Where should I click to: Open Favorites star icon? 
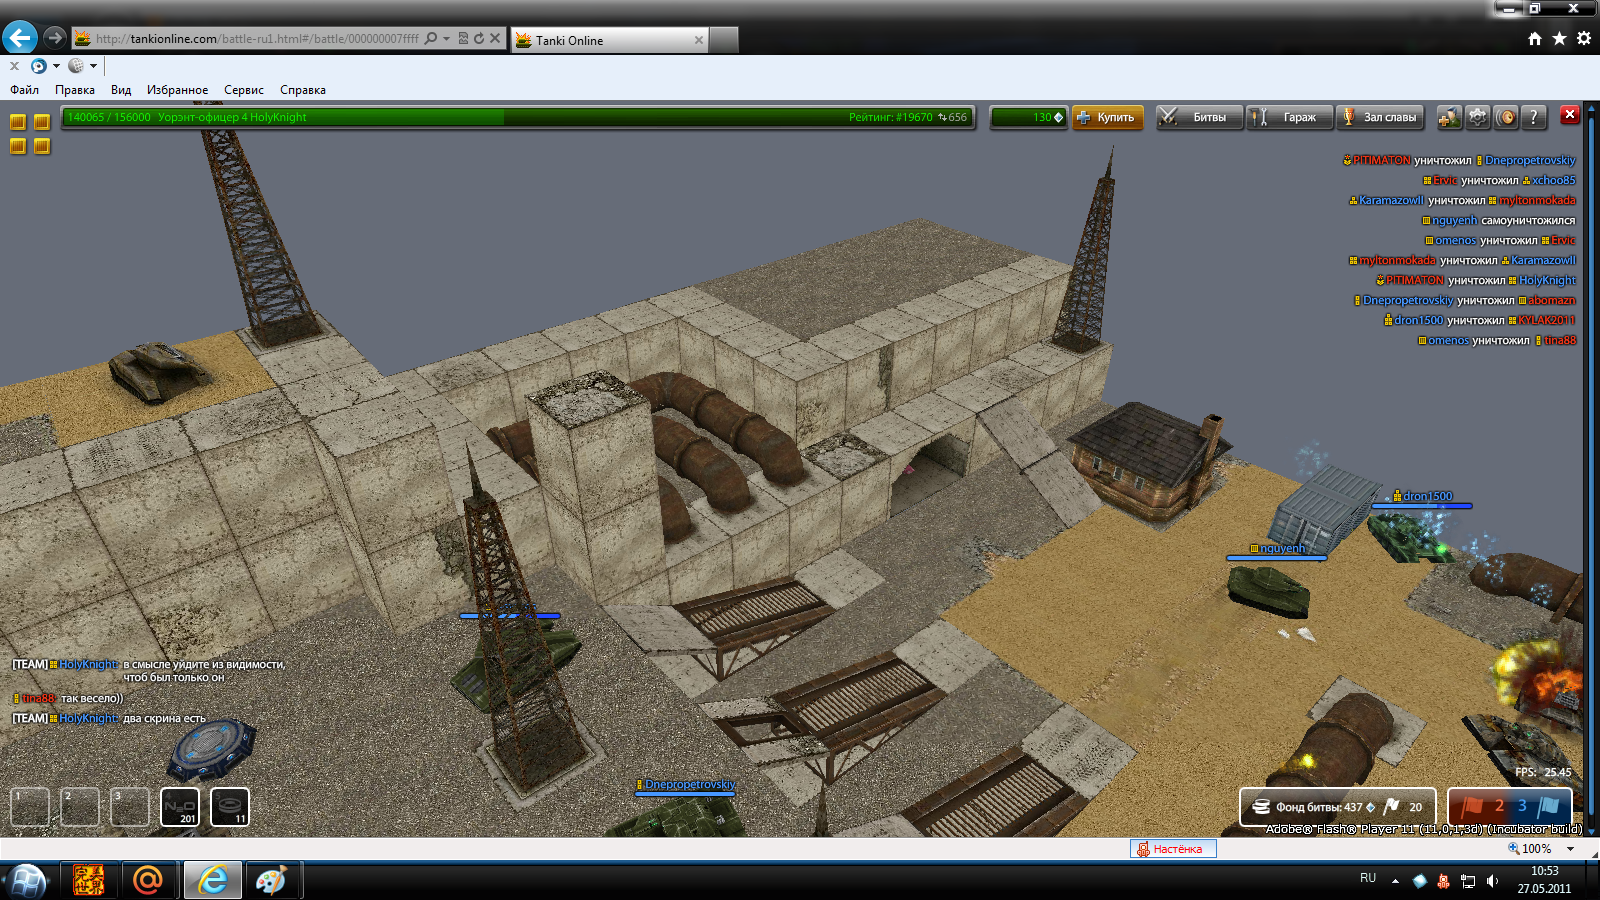click(x=1559, y=38)
